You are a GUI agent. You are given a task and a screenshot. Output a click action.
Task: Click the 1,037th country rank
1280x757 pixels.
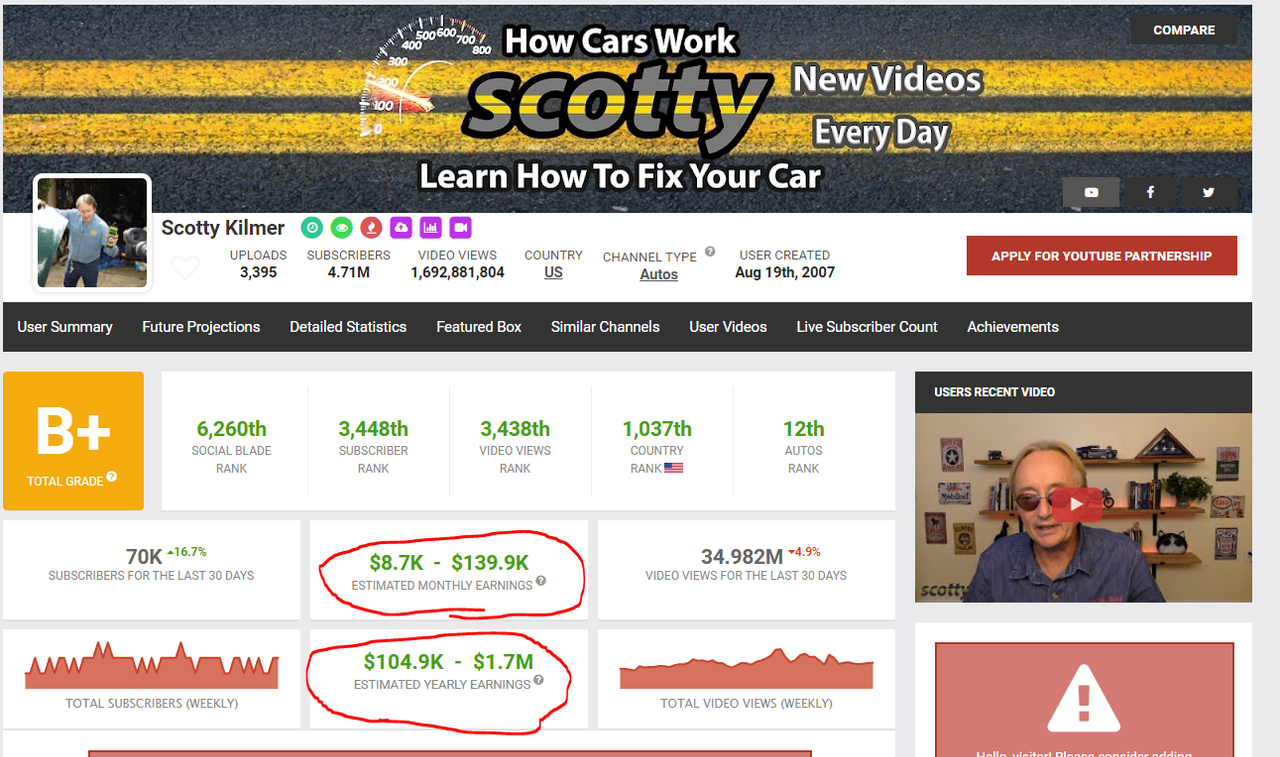click(x=657, y=429)
